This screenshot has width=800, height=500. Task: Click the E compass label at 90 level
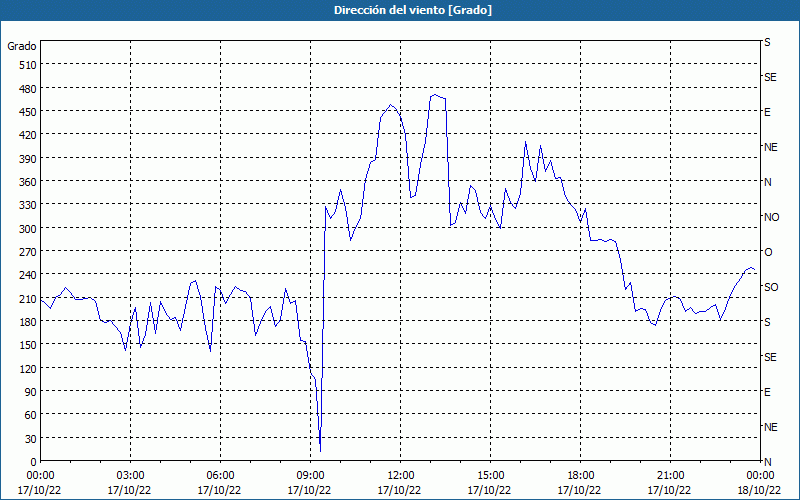[x=767, y=392]
